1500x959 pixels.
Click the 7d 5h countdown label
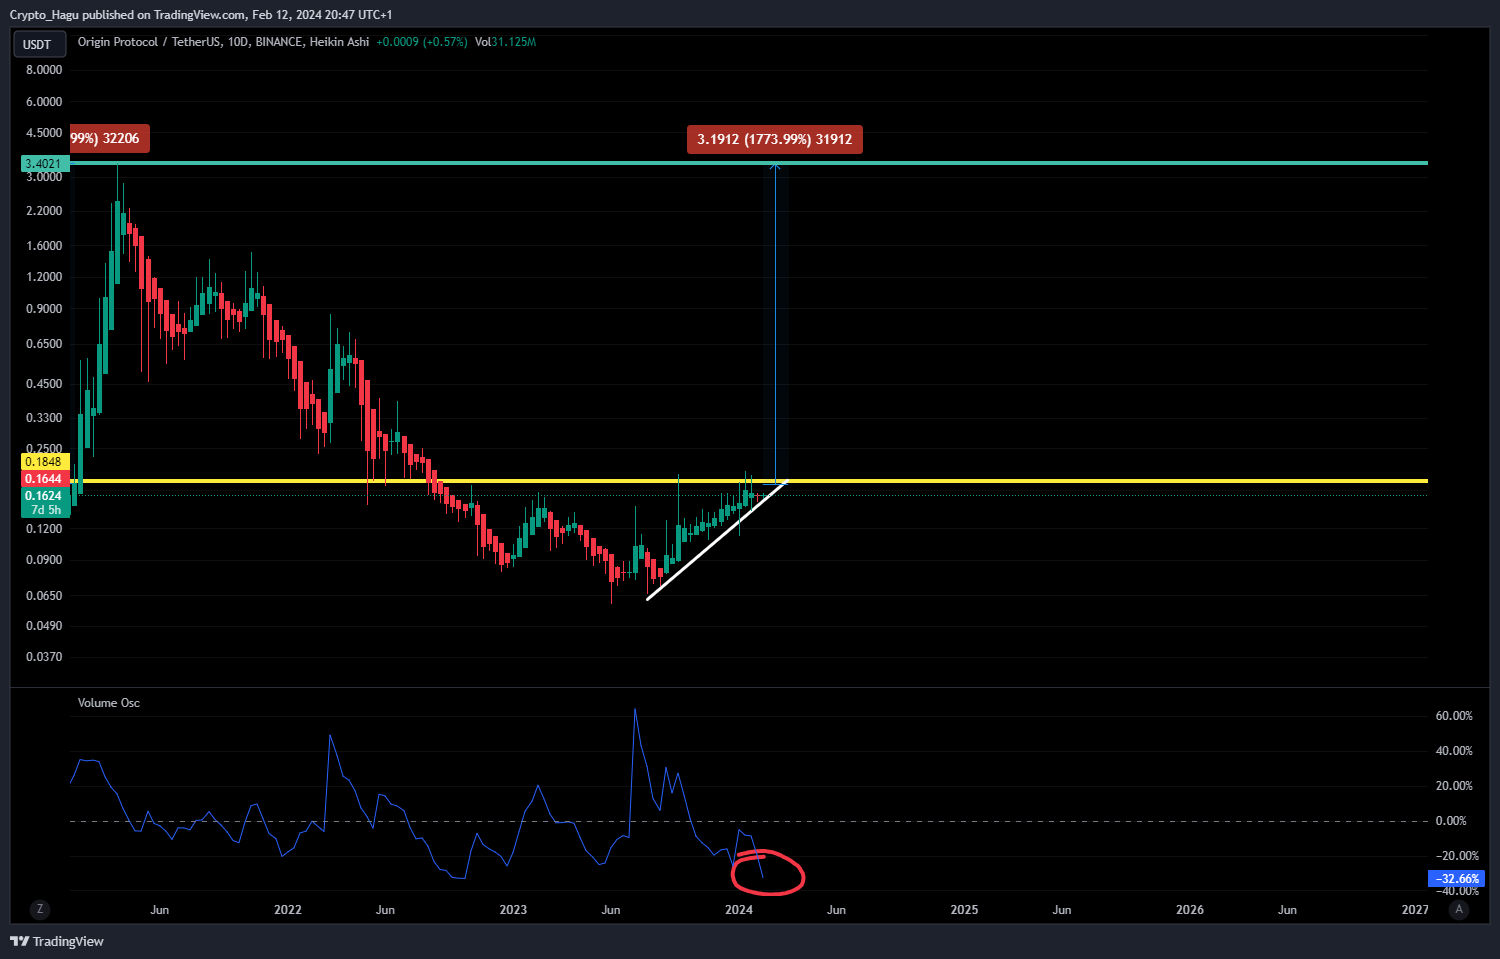point(44,510)
